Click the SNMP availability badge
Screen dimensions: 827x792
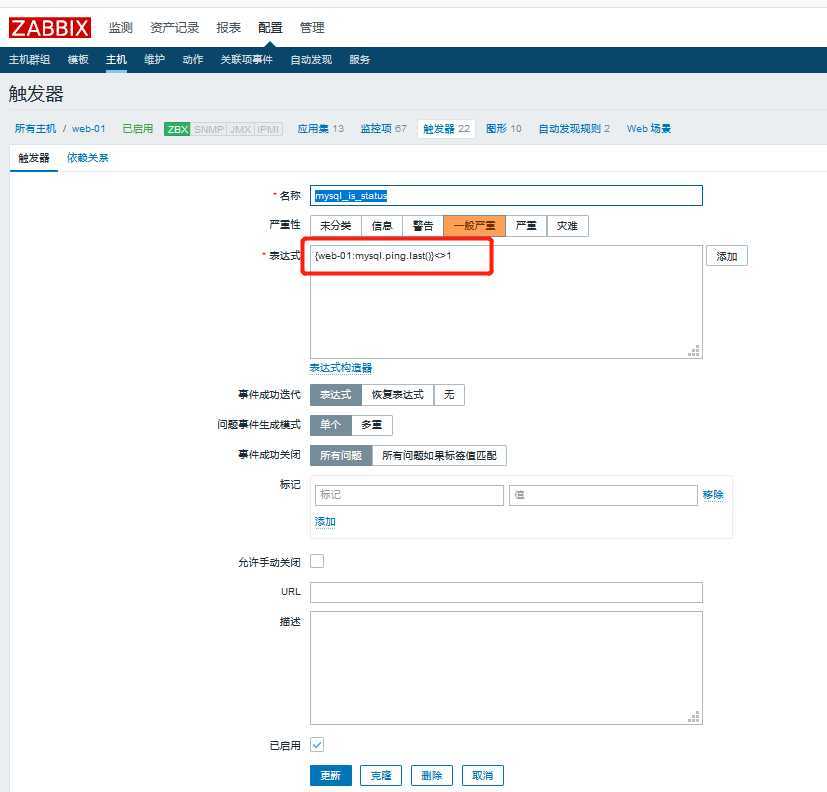(208, 129)
